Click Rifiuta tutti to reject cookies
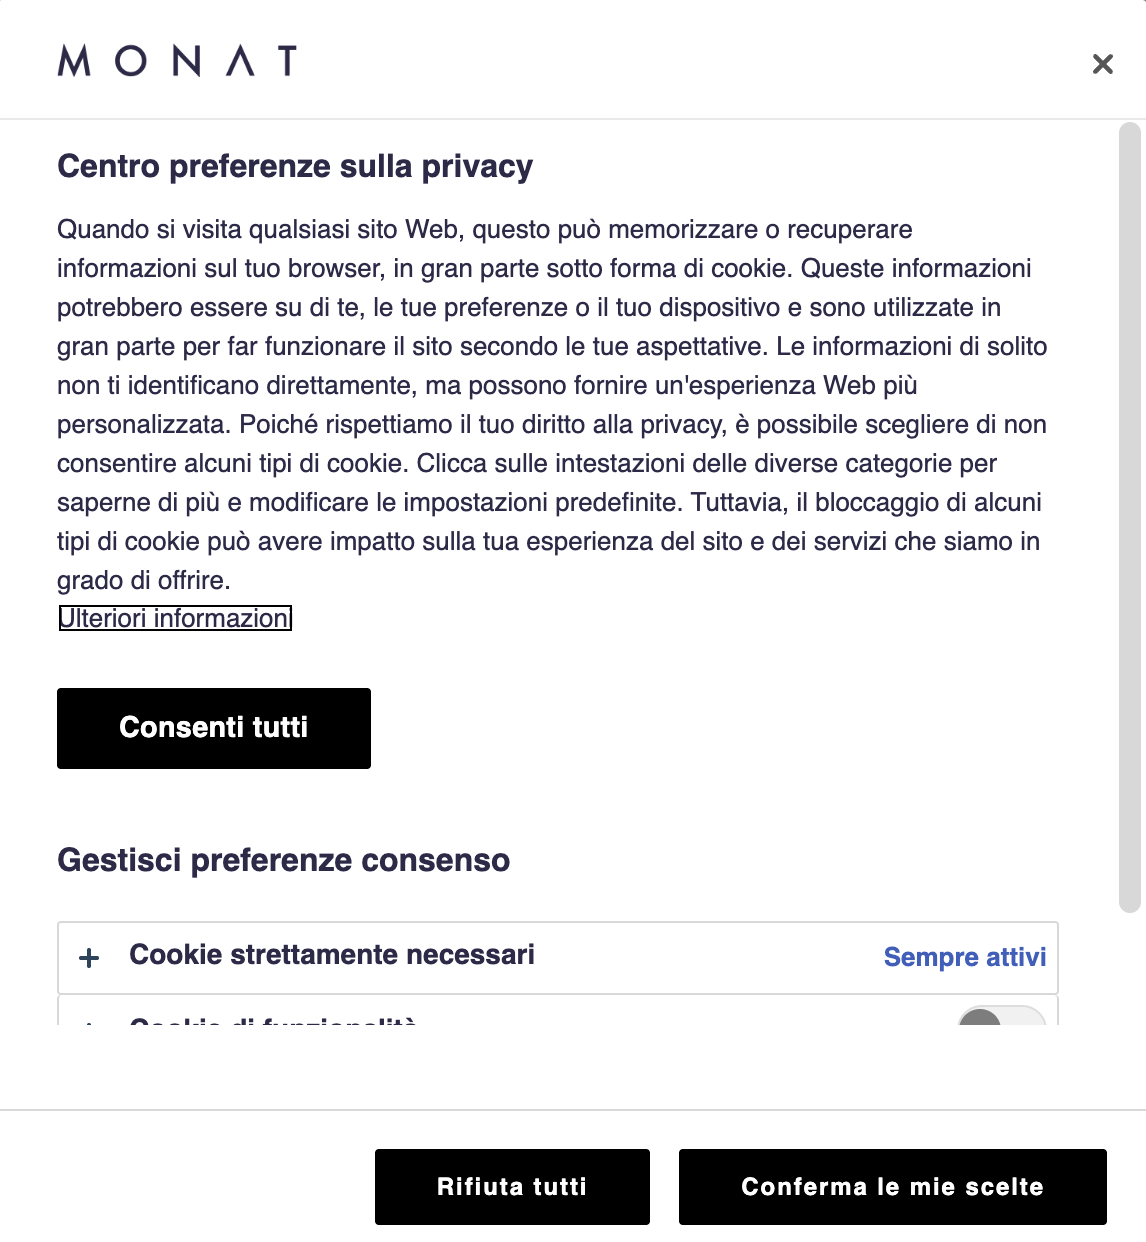 click(512, 1187)
